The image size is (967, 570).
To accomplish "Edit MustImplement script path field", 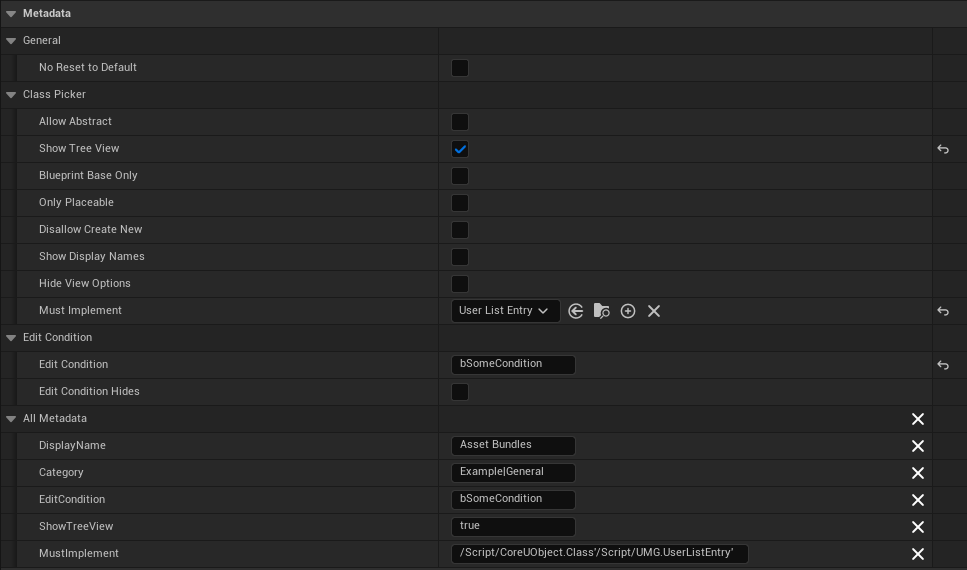I will 599,553.
